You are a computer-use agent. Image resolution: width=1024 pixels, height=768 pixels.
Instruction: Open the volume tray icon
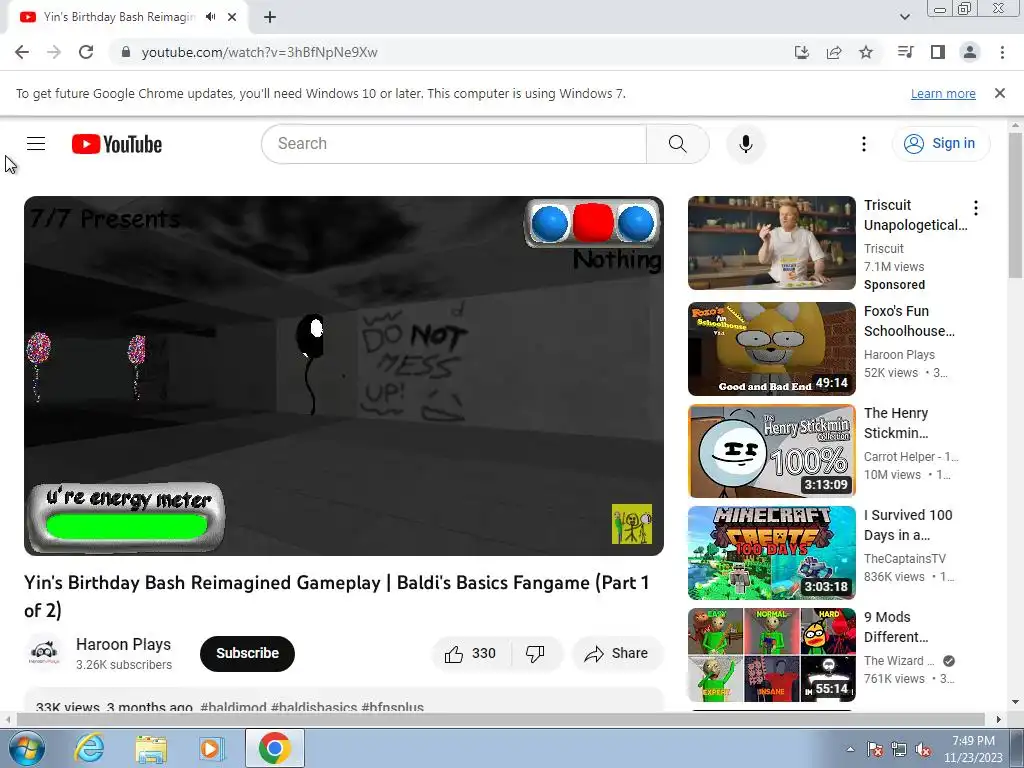click(x=923, y=749)
